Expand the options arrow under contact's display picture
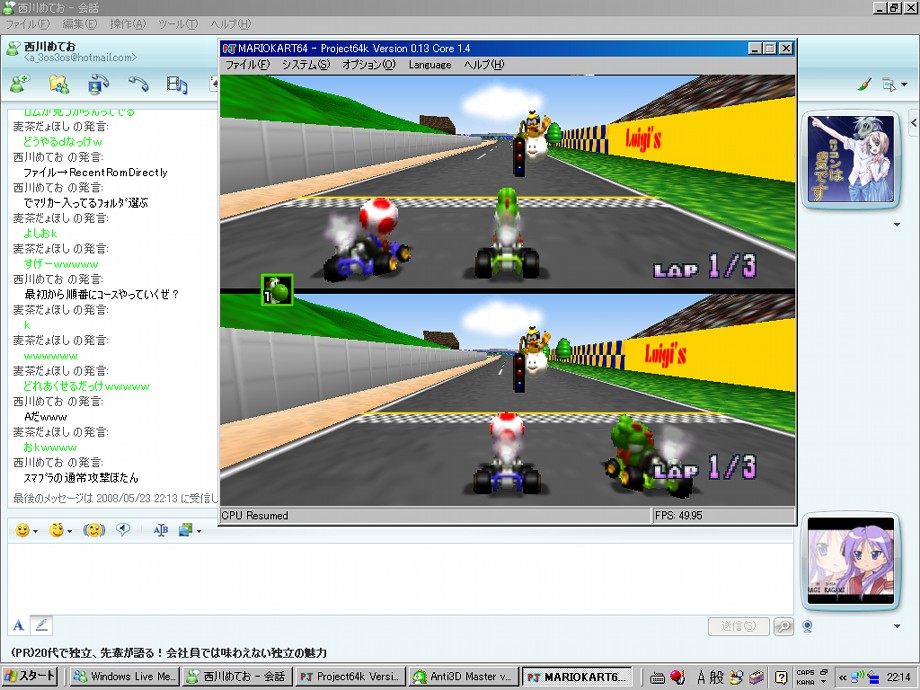This screenshot has width=920, height=690. point(897,224)
